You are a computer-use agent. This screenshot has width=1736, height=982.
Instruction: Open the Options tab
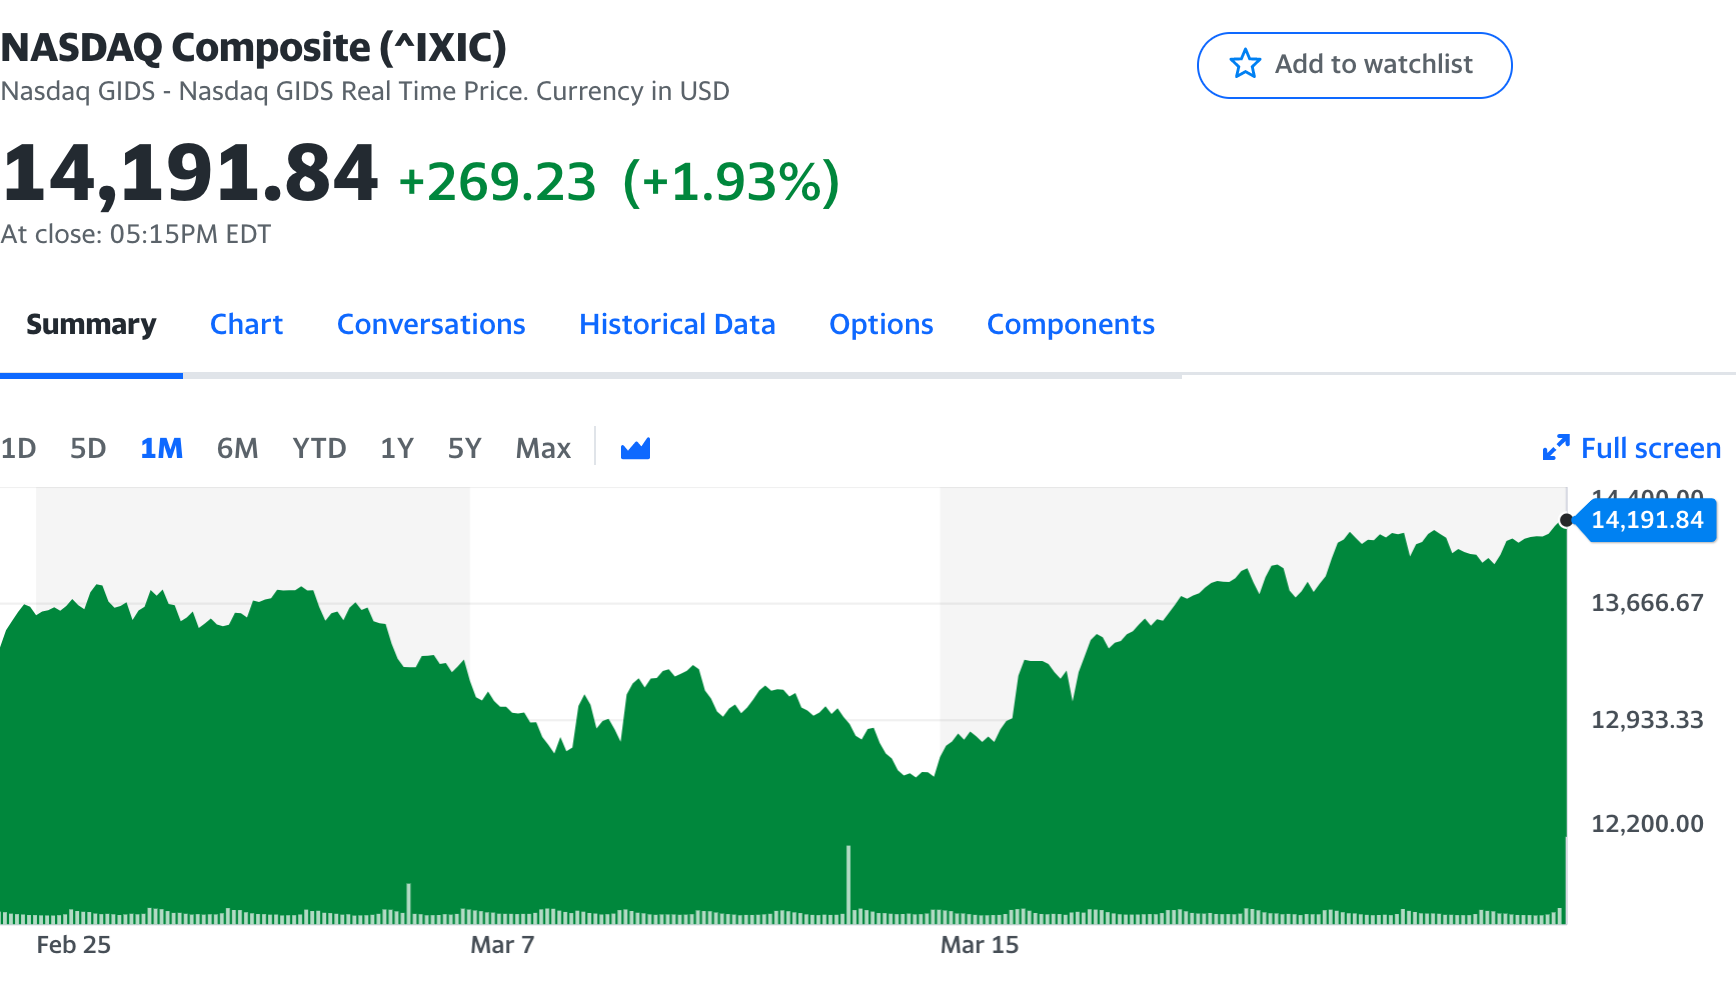click(881, 324)
